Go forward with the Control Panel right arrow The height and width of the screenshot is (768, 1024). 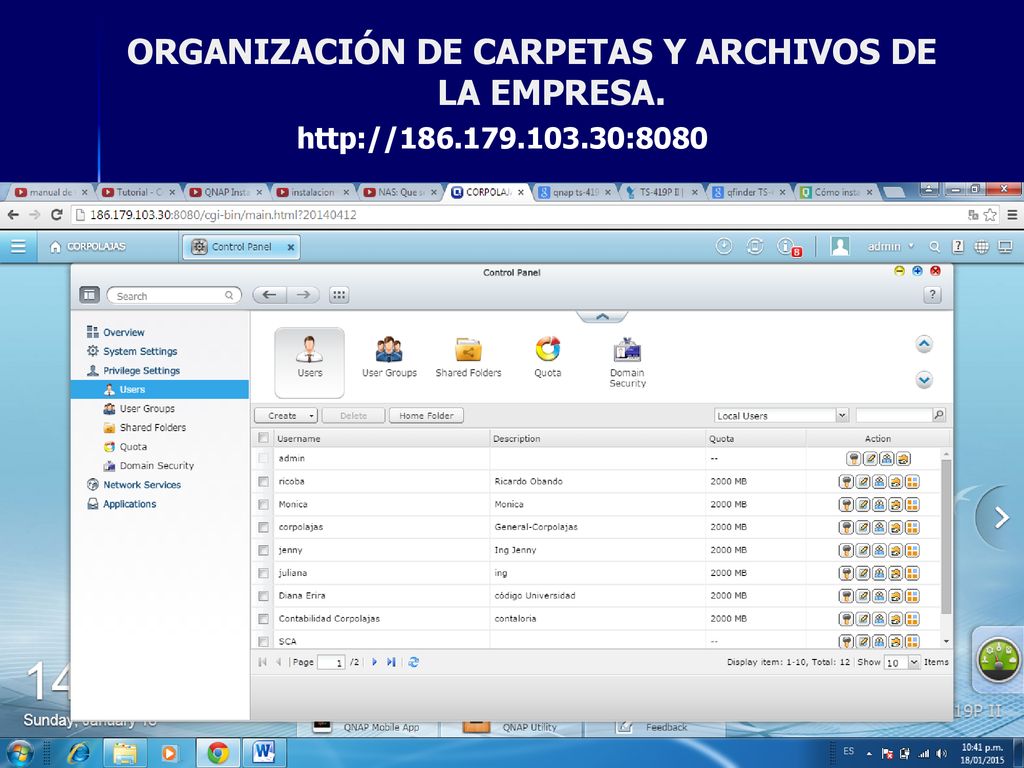pos(303,295)
